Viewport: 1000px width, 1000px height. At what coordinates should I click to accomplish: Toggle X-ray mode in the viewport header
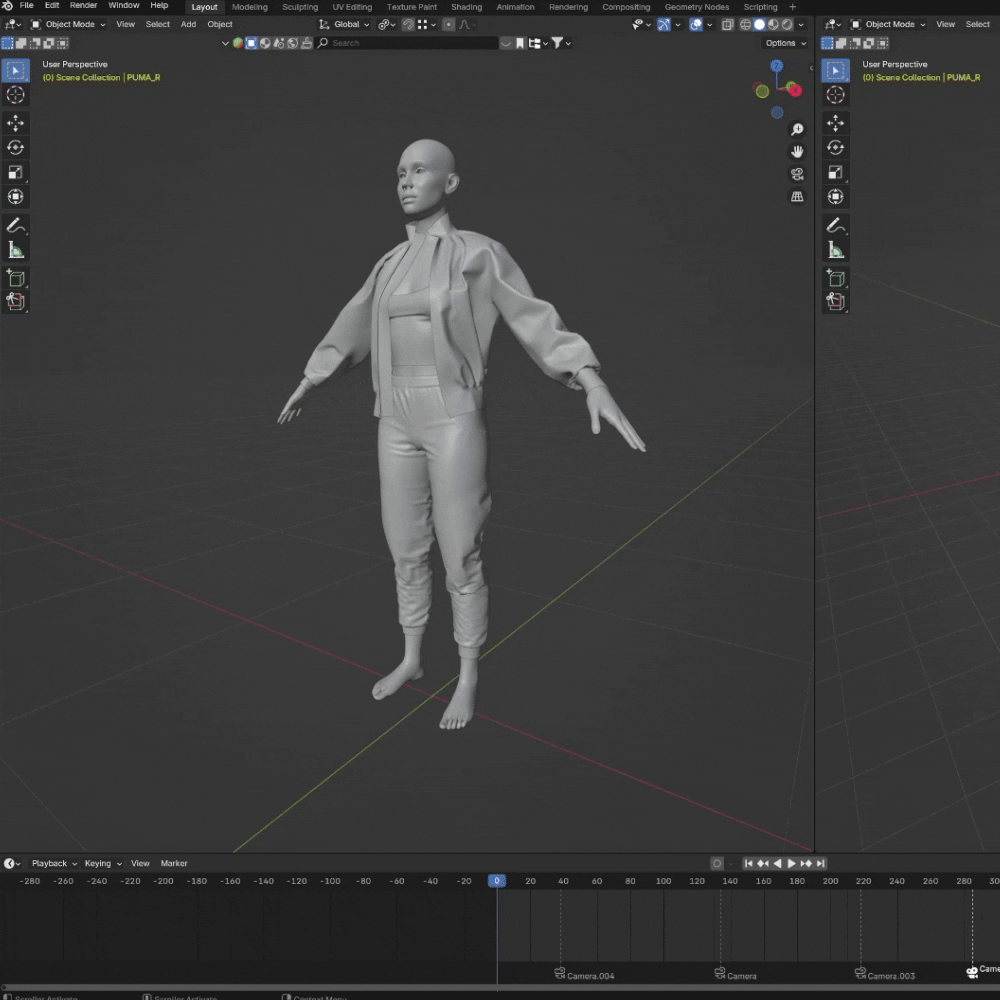point(728,24)
